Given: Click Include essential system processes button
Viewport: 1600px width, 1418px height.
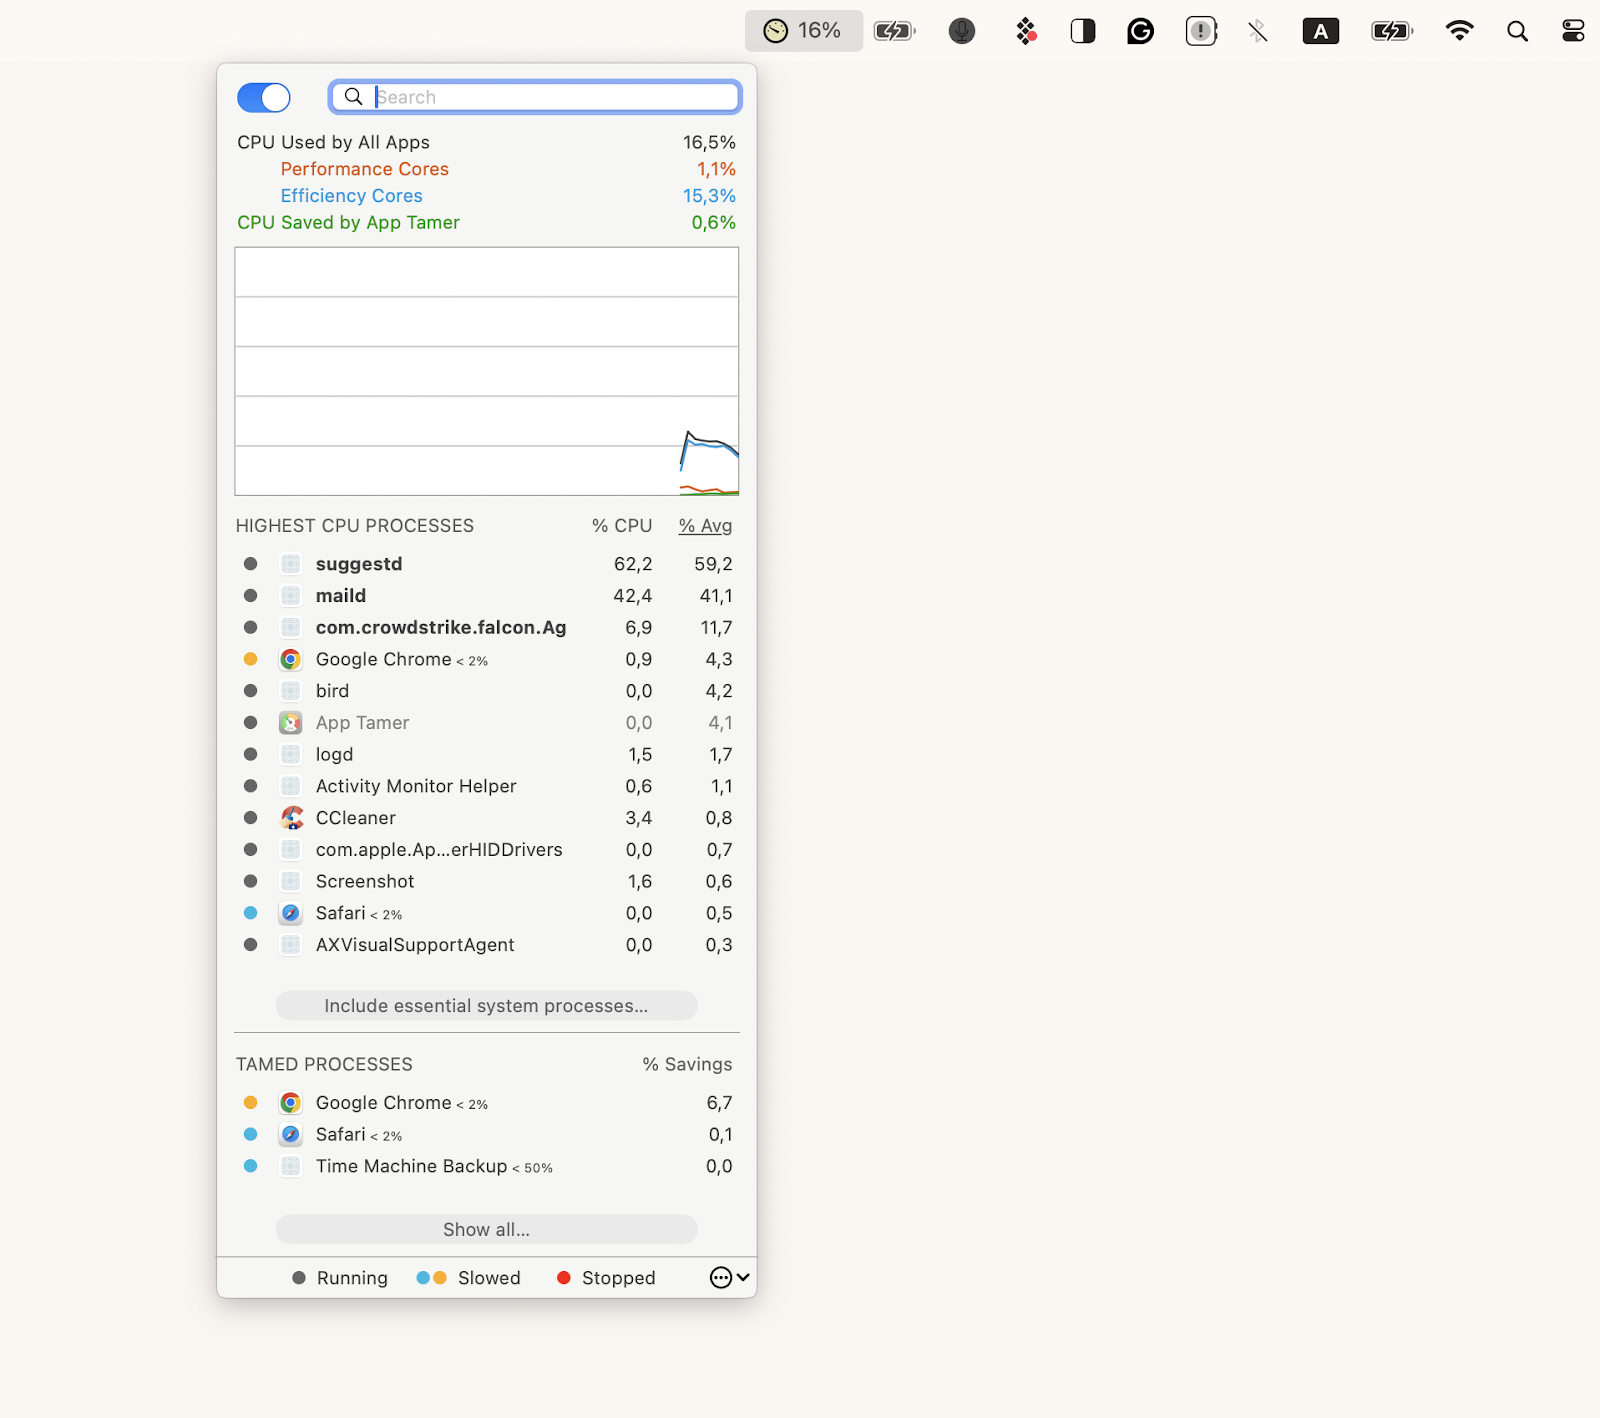Looking at the screenshot, I should coord(486,1006).
